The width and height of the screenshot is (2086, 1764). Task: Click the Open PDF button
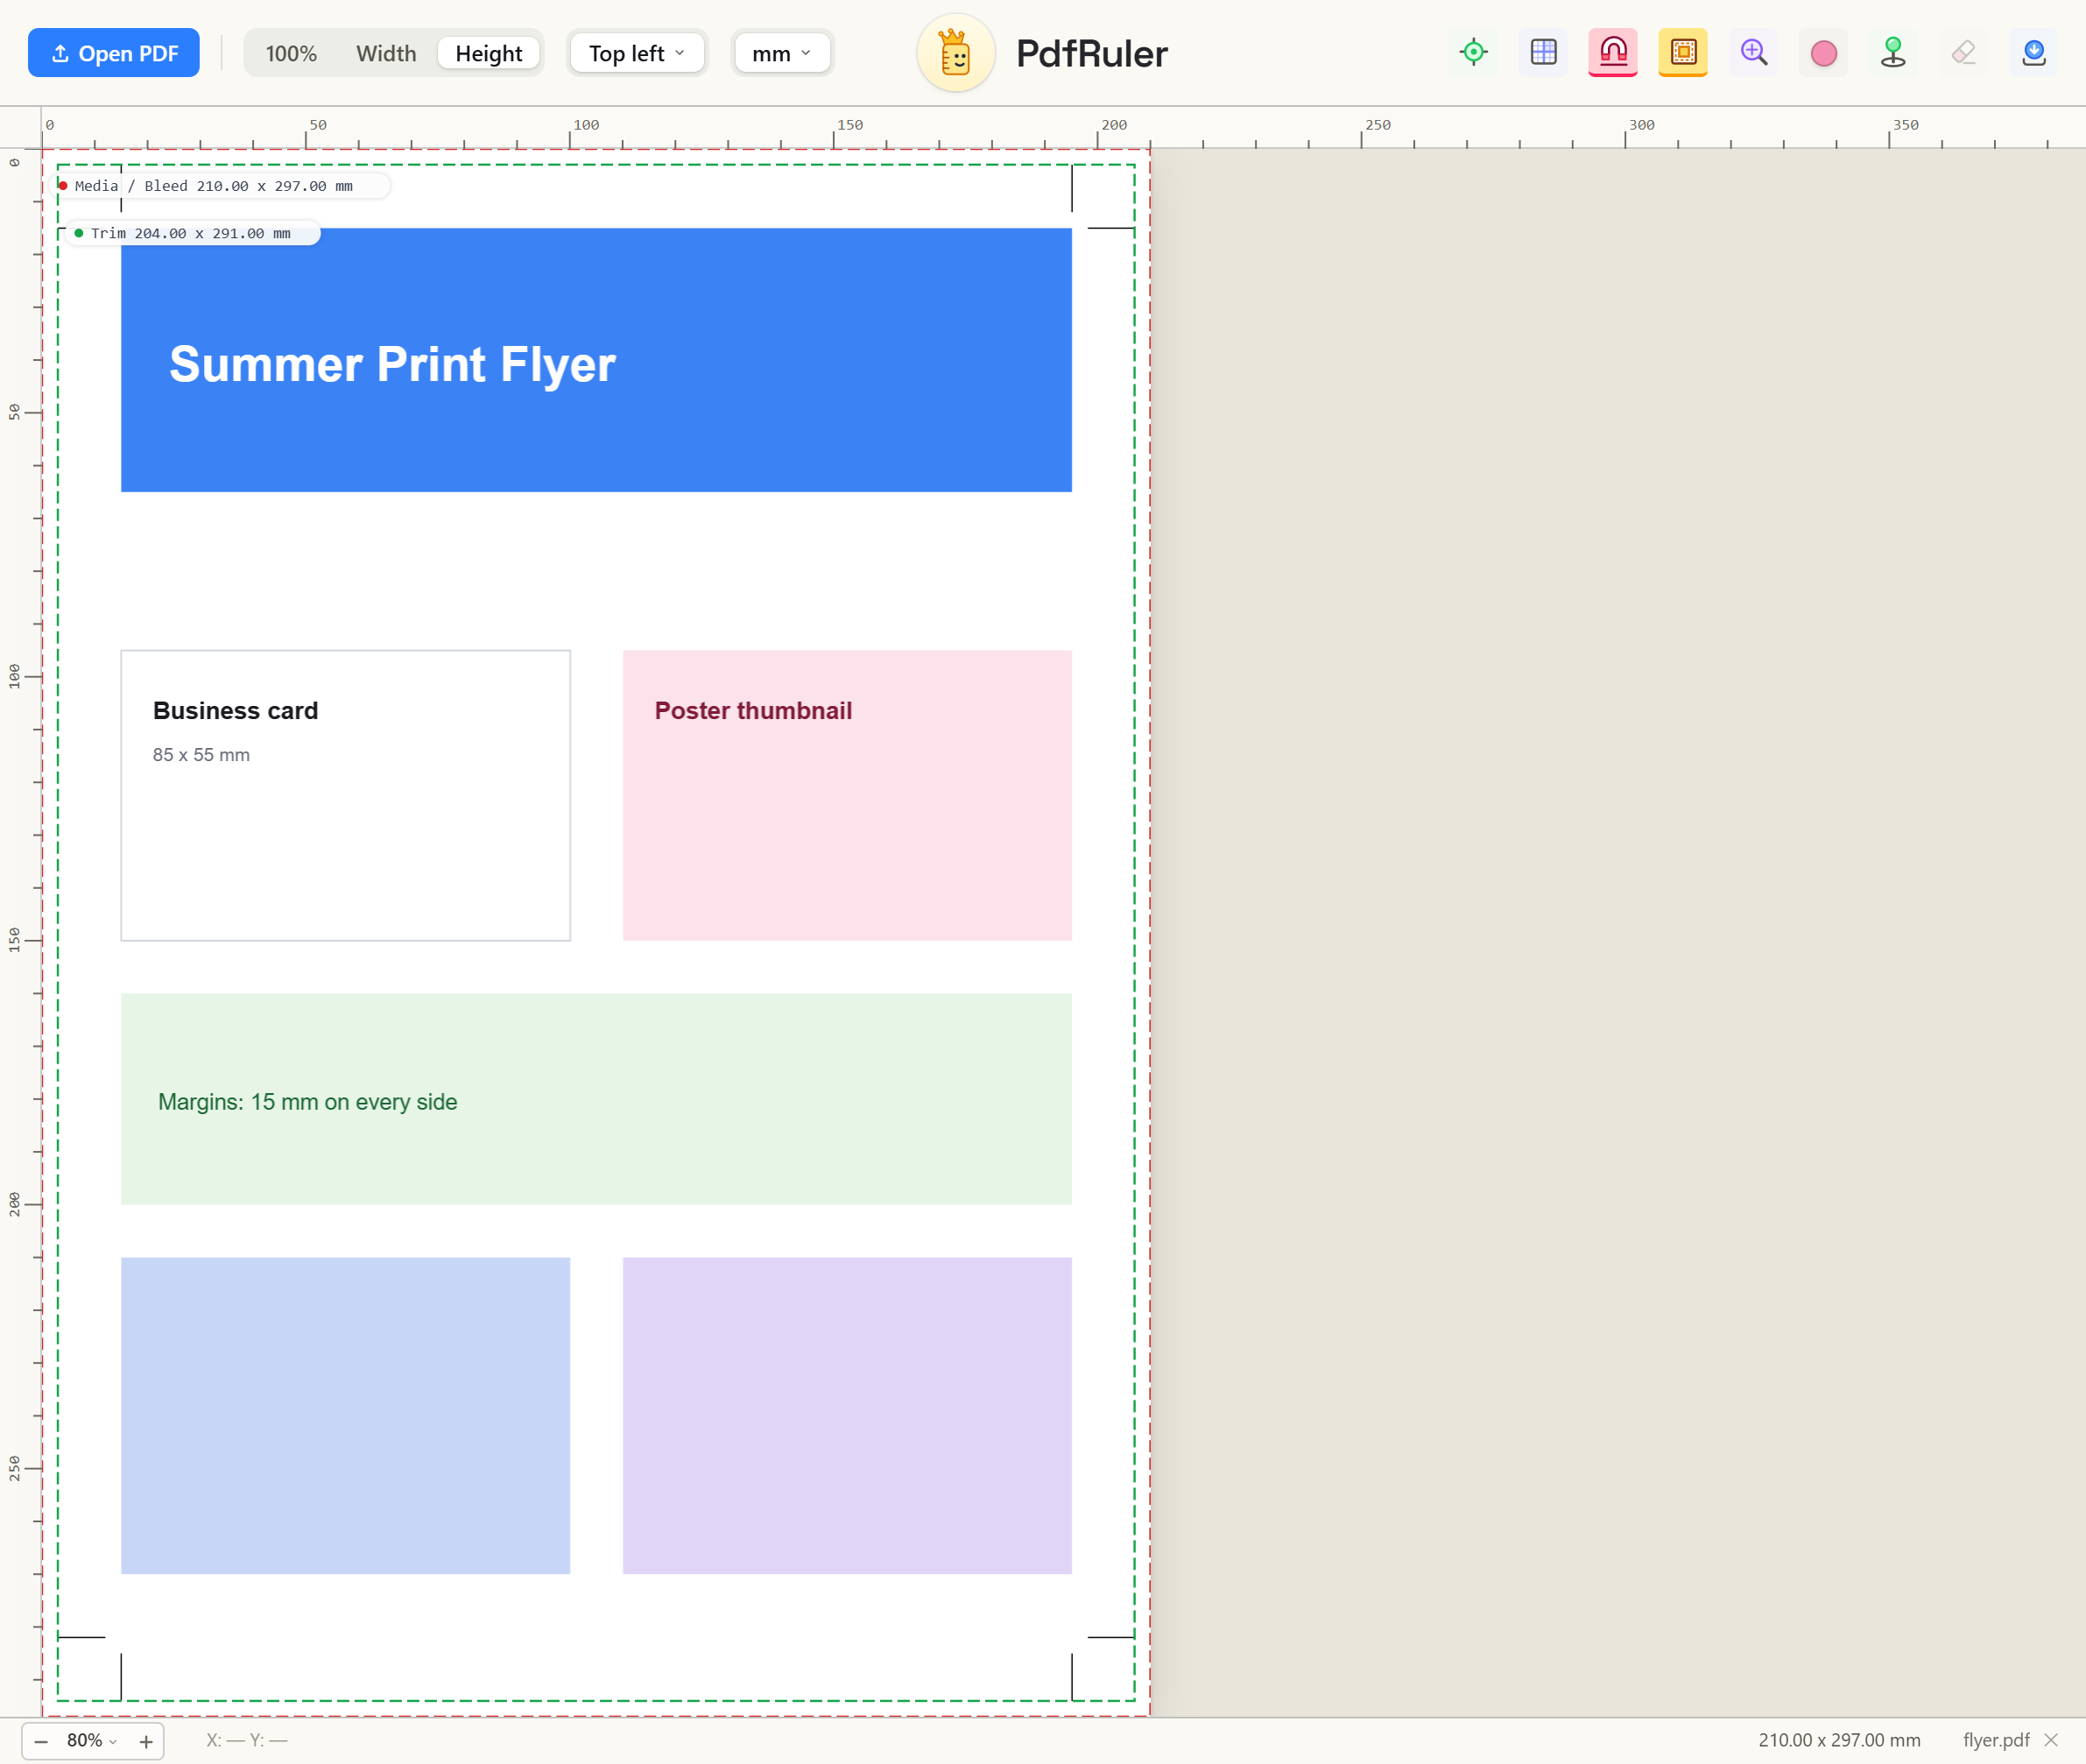pyautogui.click(x=114, y=53)
